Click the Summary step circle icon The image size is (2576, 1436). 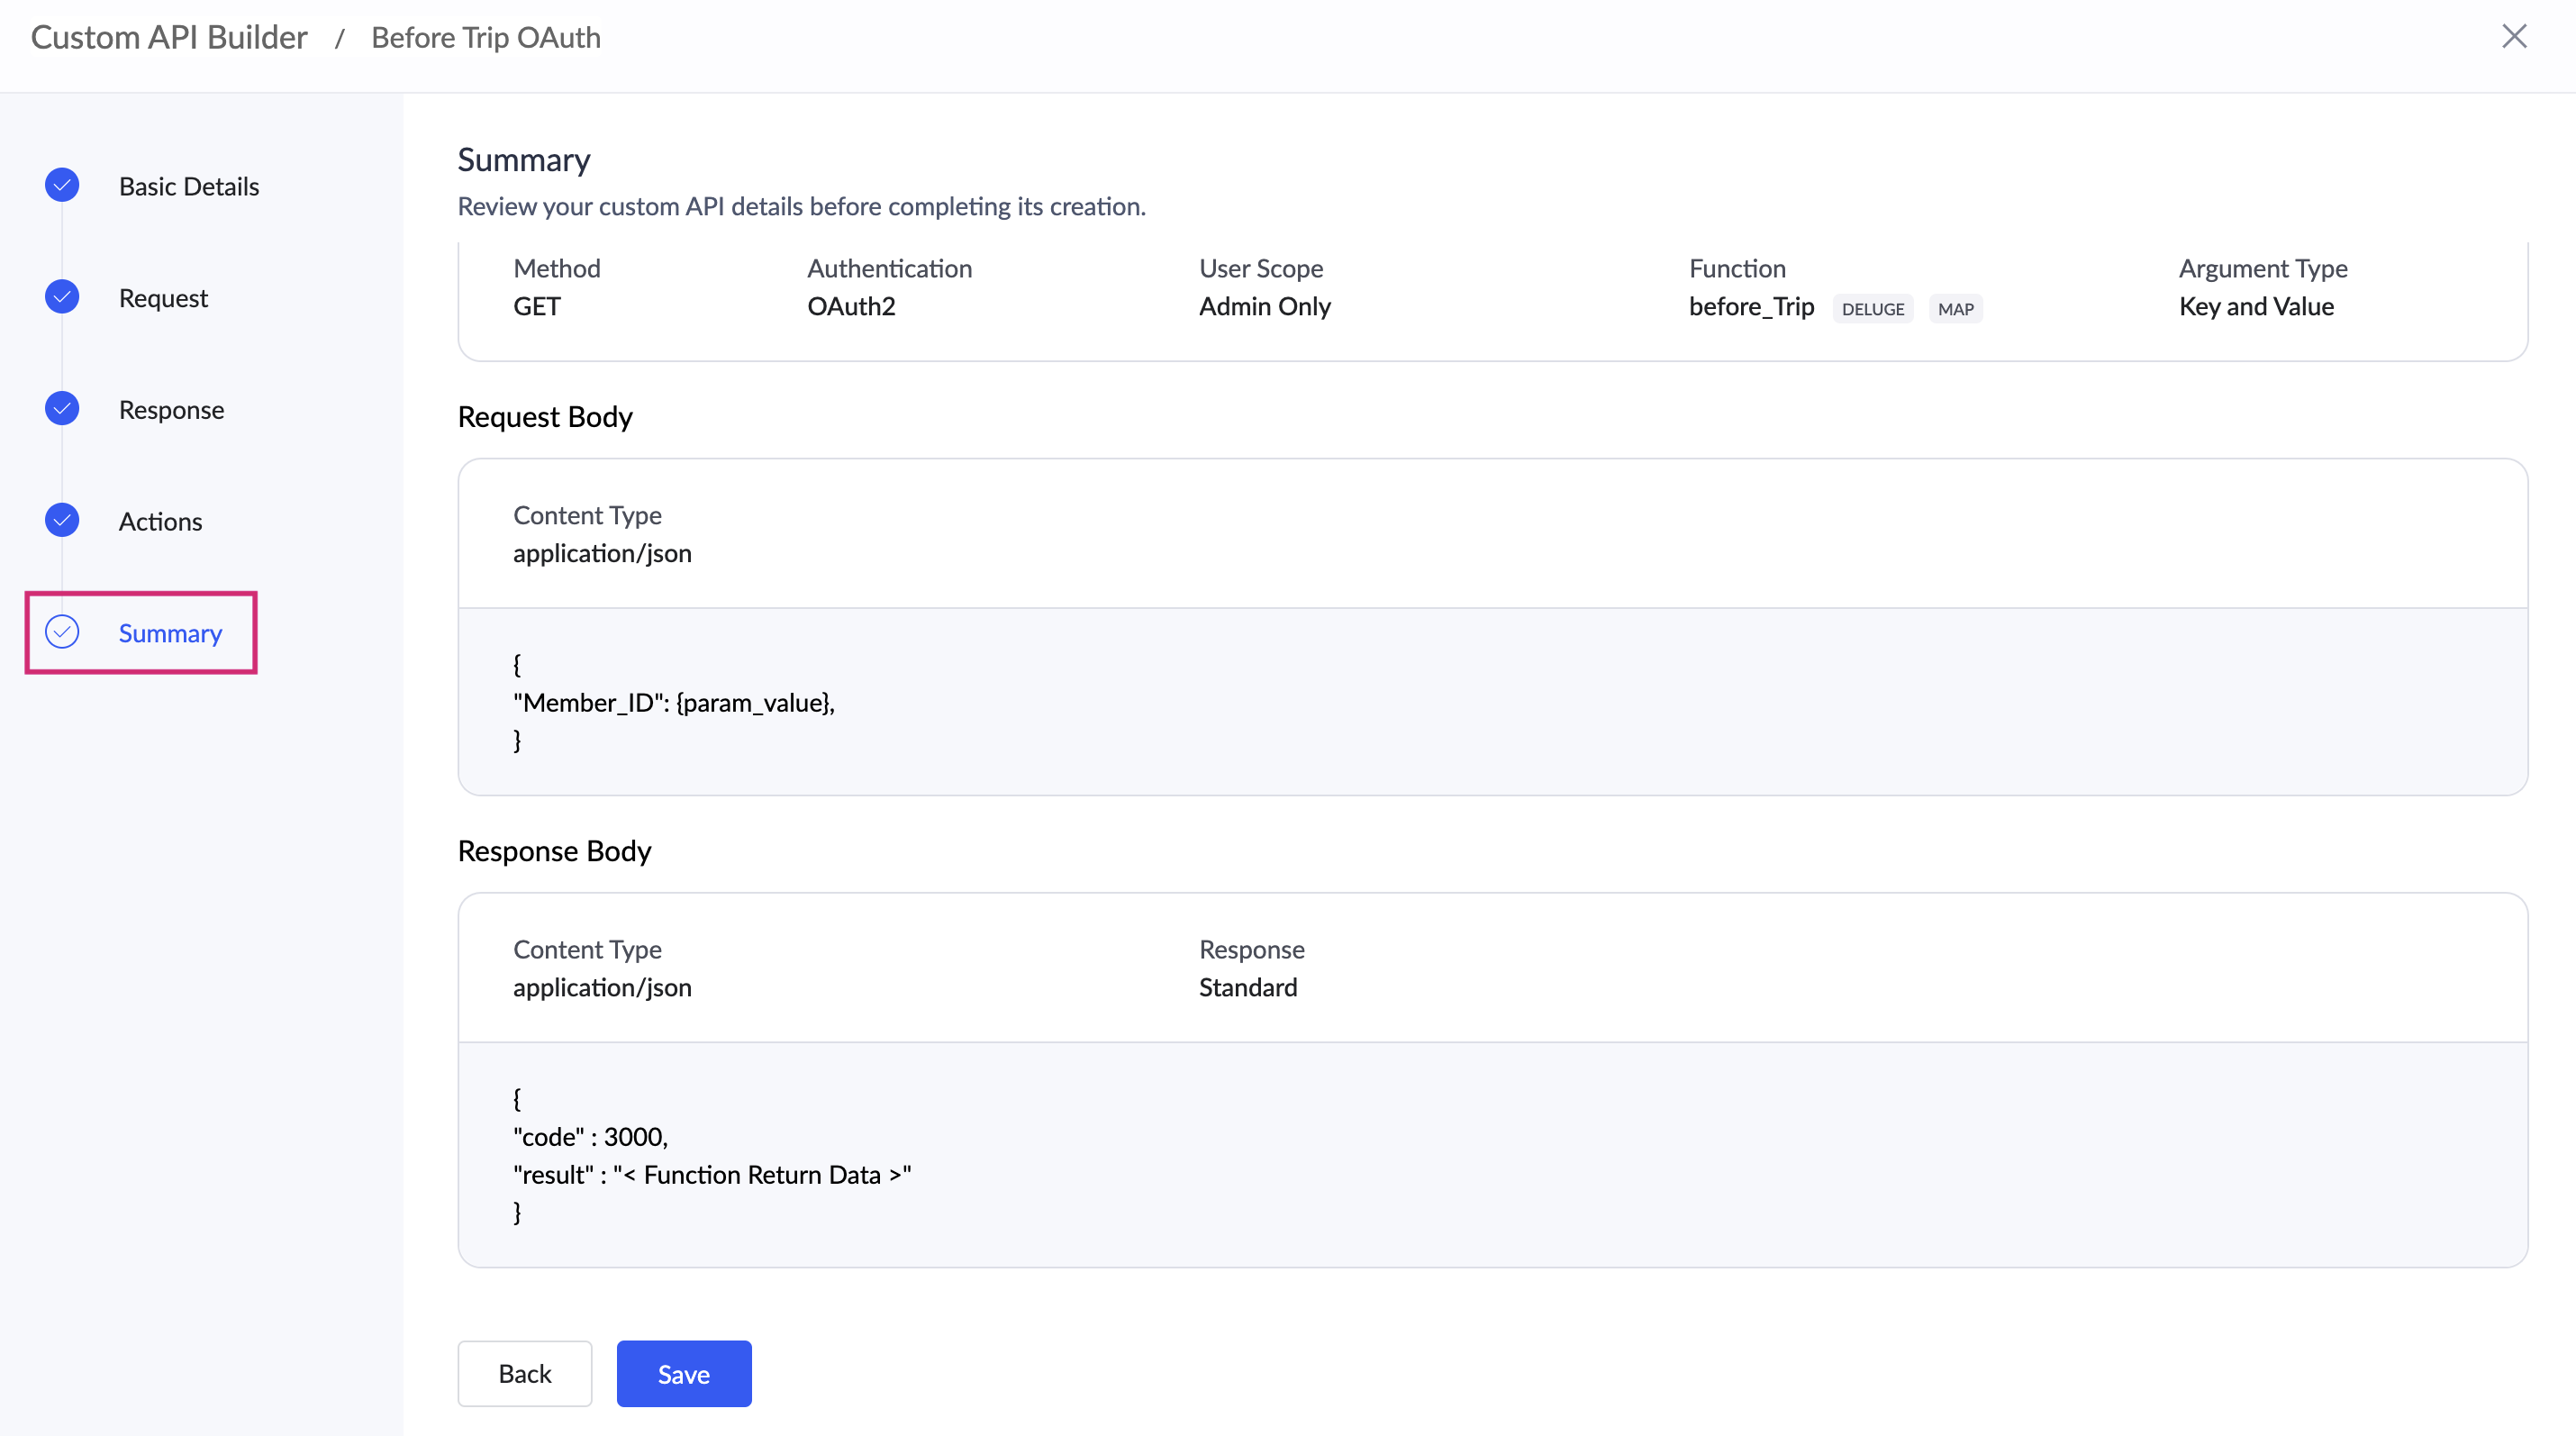(x=62, y=632)
